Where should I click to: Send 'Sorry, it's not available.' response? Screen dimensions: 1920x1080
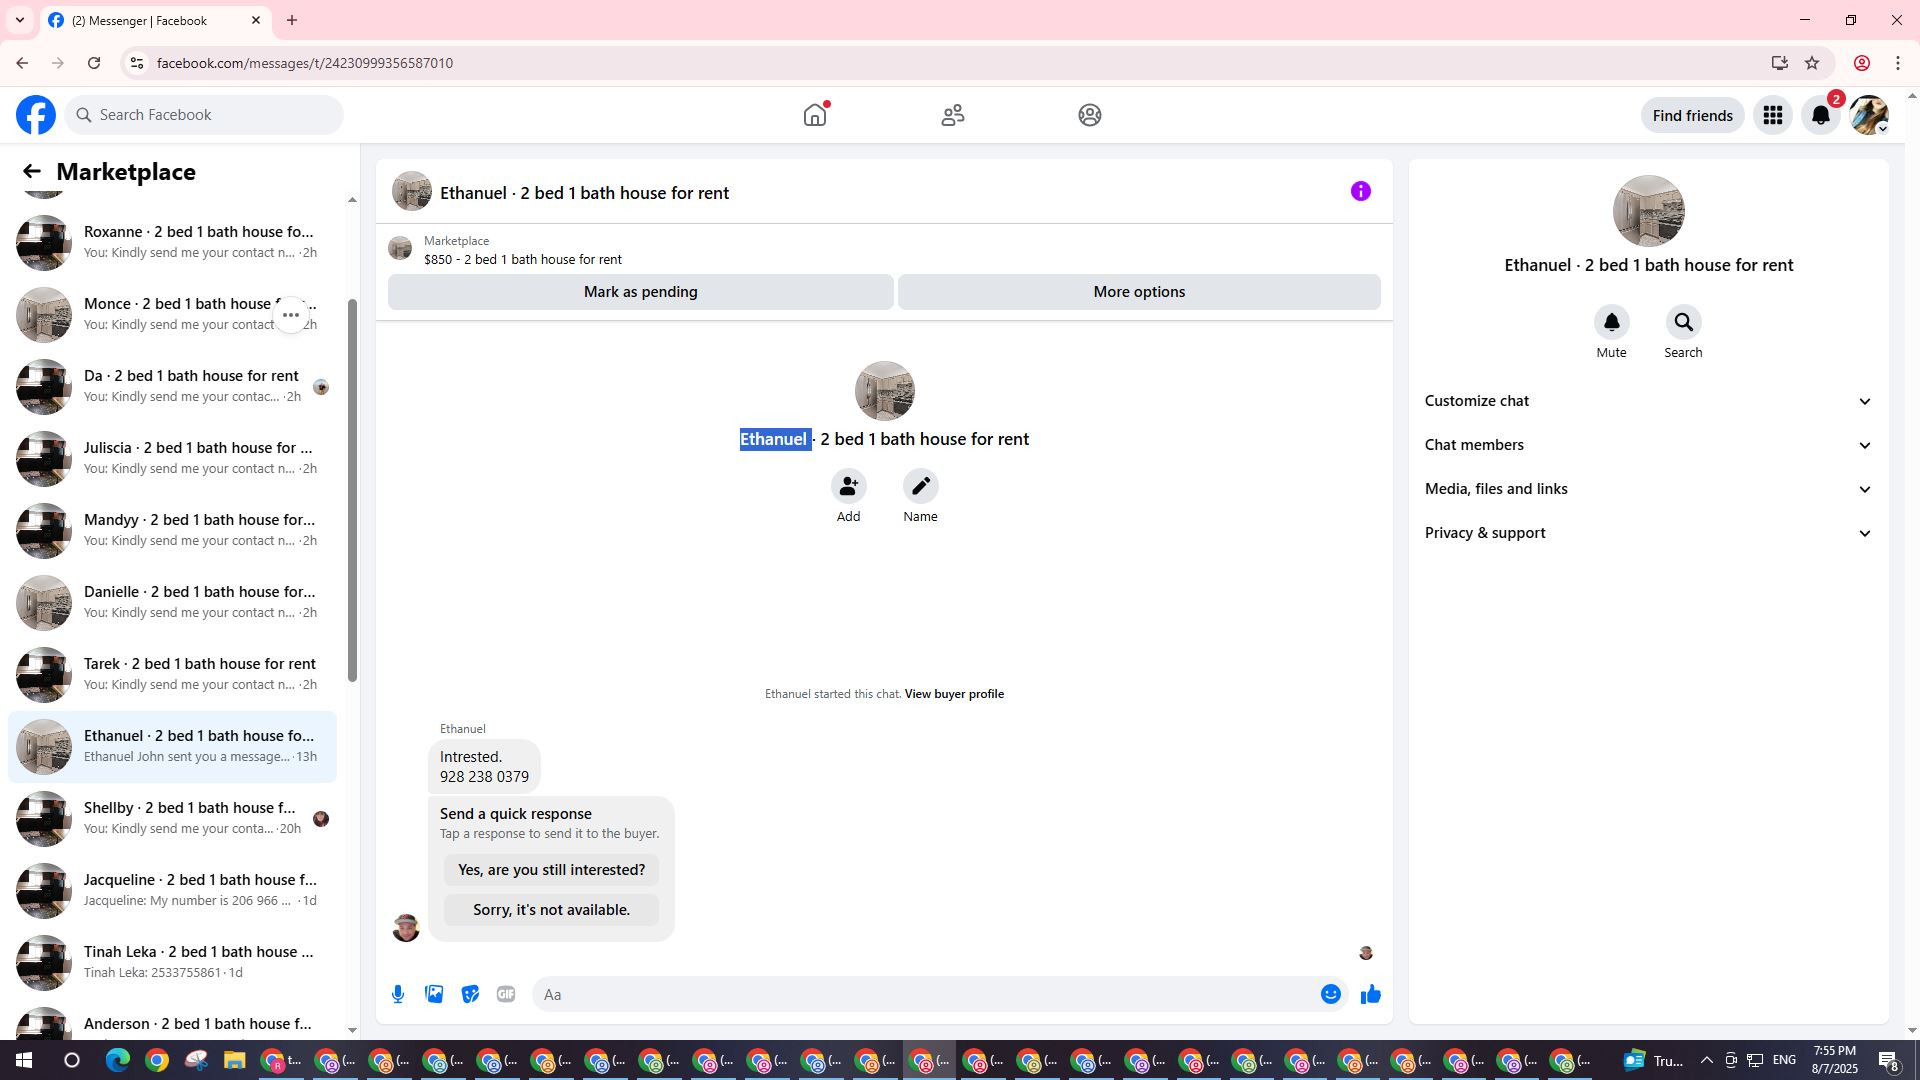click(551, 910)
